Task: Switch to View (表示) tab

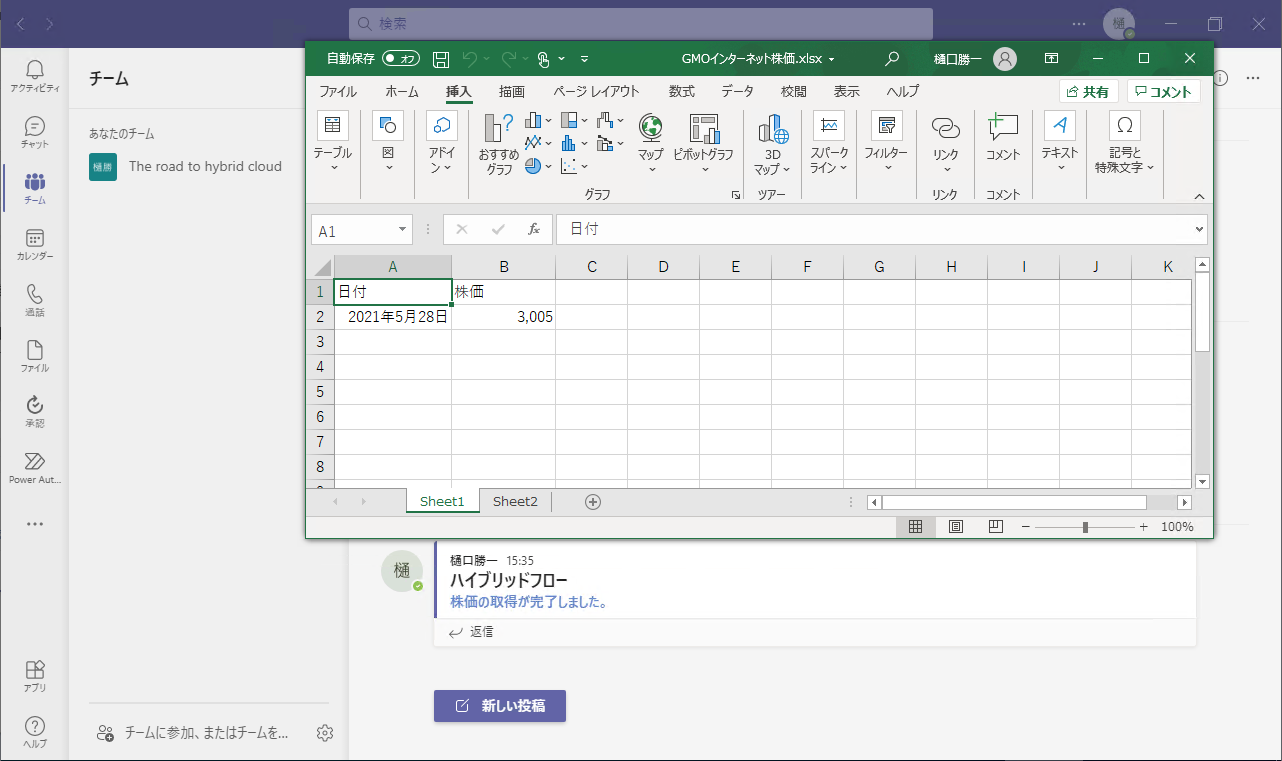Action: tap(847, 91)
